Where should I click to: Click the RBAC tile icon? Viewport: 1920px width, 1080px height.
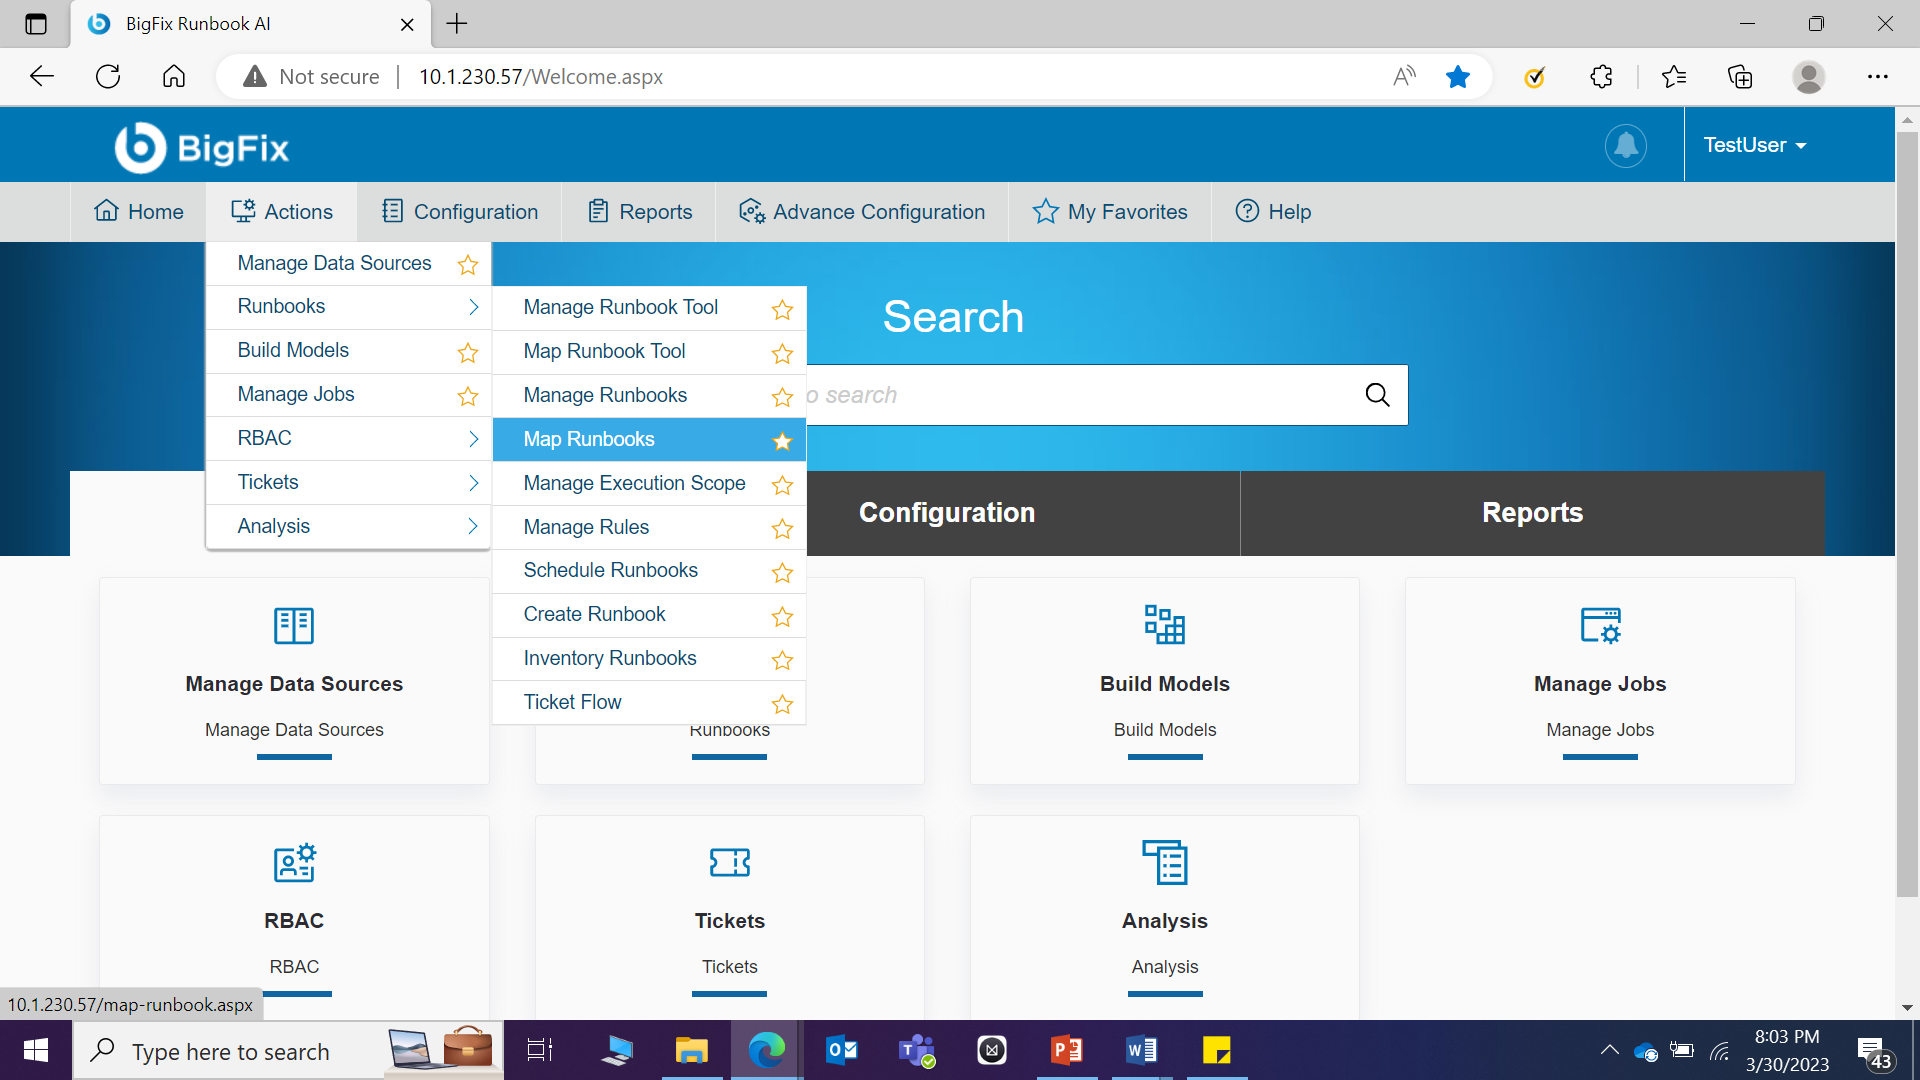(294, 862)
